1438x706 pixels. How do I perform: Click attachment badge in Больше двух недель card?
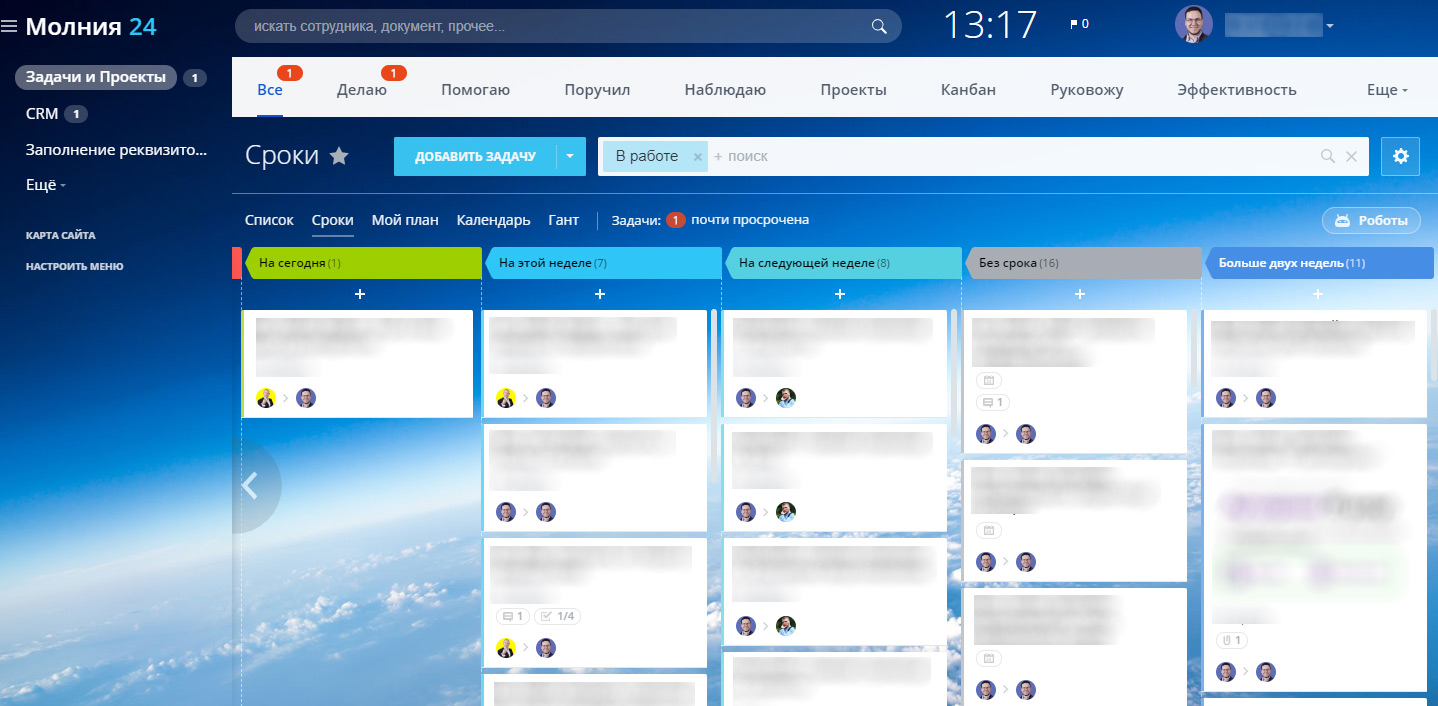coord(1231,640)
